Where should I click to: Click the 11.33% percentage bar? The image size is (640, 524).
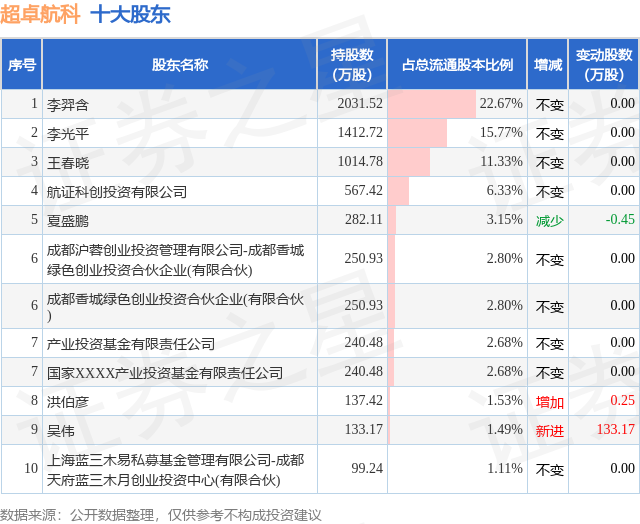tap(409, 162)
